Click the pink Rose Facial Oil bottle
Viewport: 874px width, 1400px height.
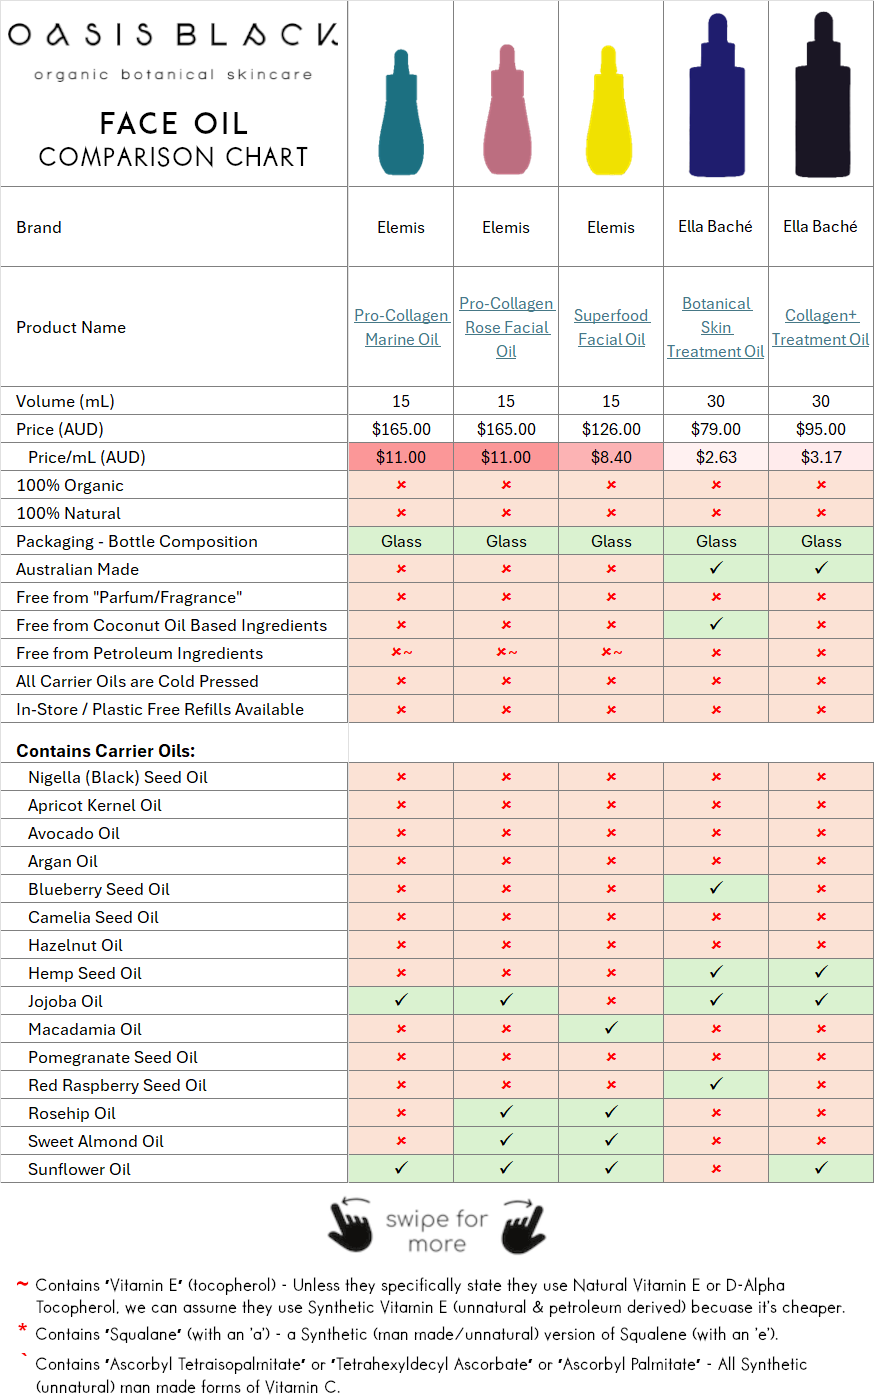[x=506, y=110]
